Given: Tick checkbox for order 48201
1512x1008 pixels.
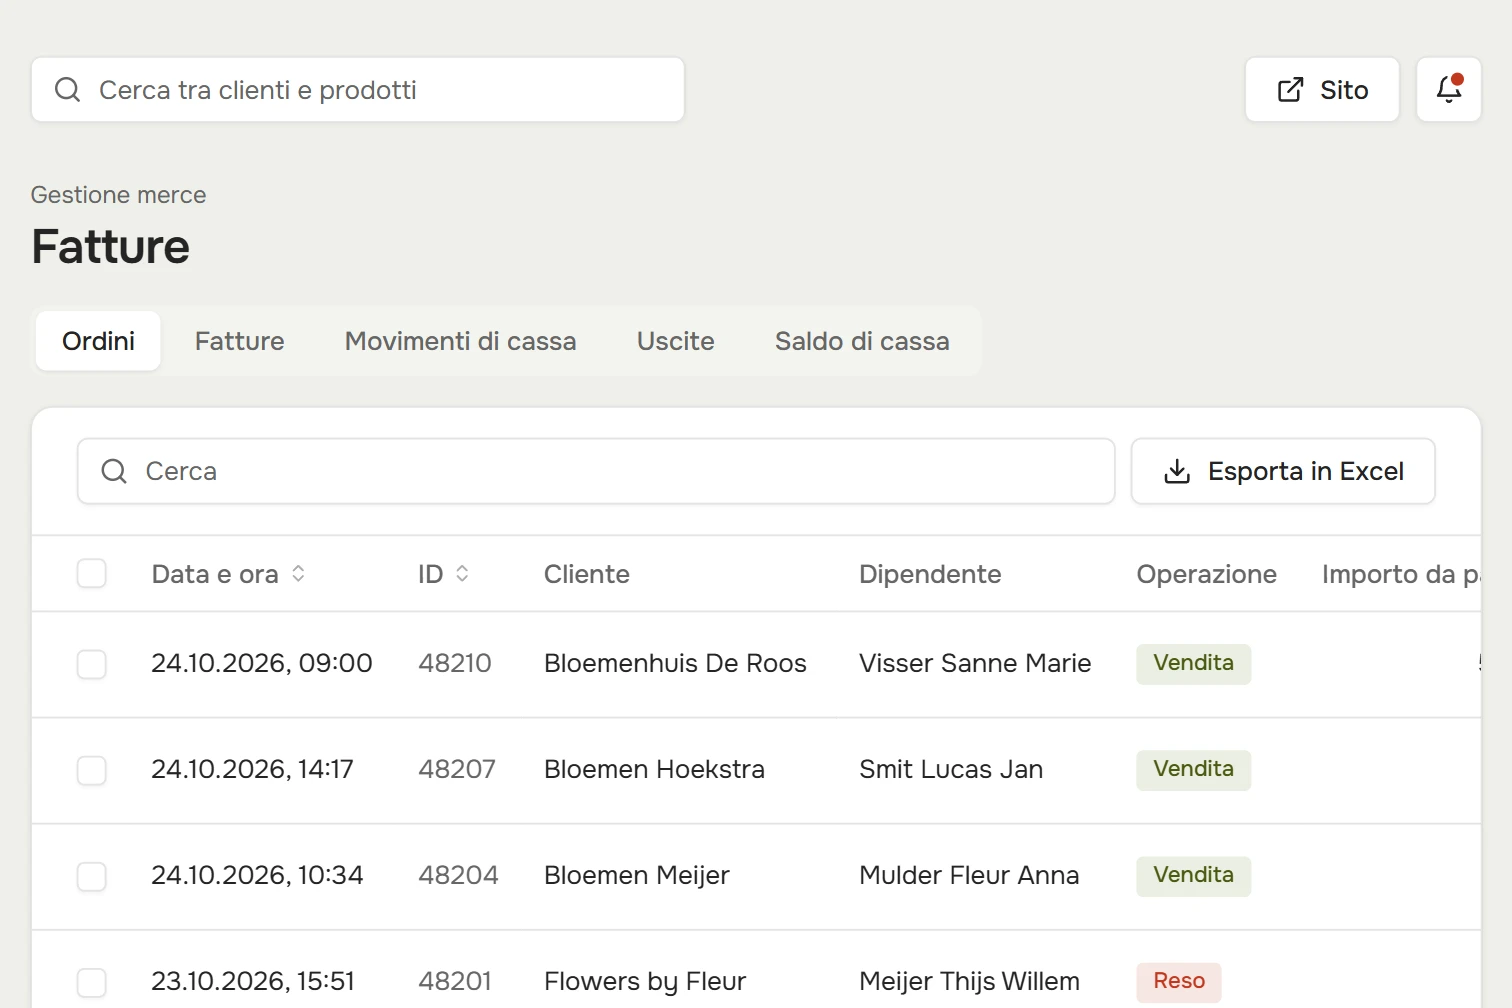Looking at the screenshot, I should (92, 982).
